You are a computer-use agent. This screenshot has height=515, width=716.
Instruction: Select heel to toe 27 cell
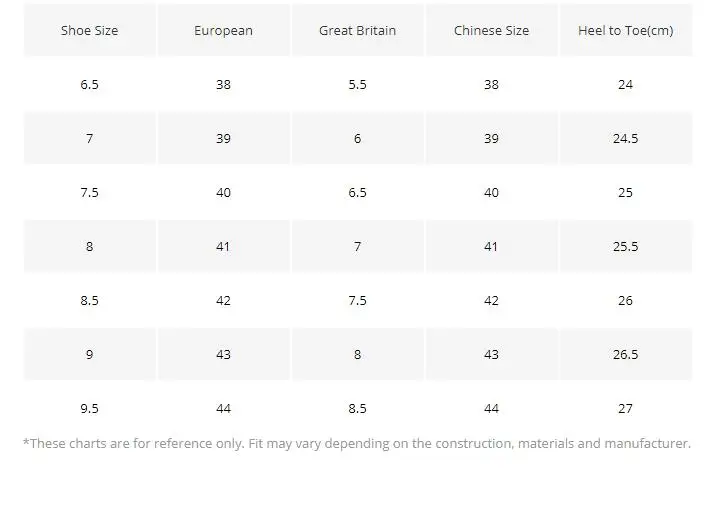[625, 409]
